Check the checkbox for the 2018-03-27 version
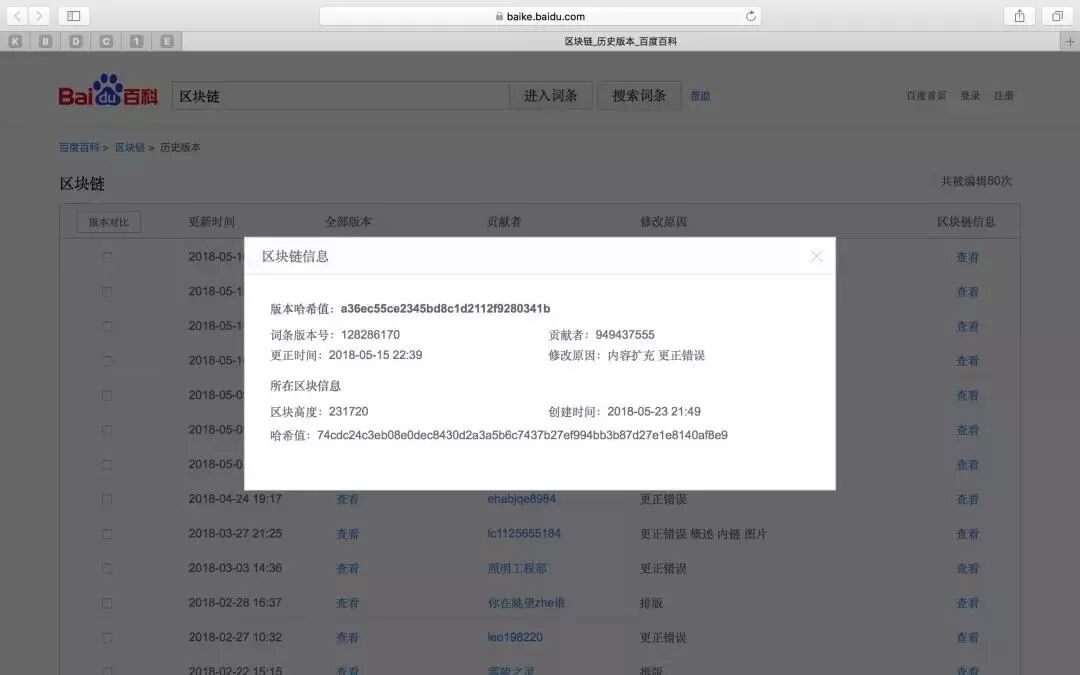 point(107,533)
